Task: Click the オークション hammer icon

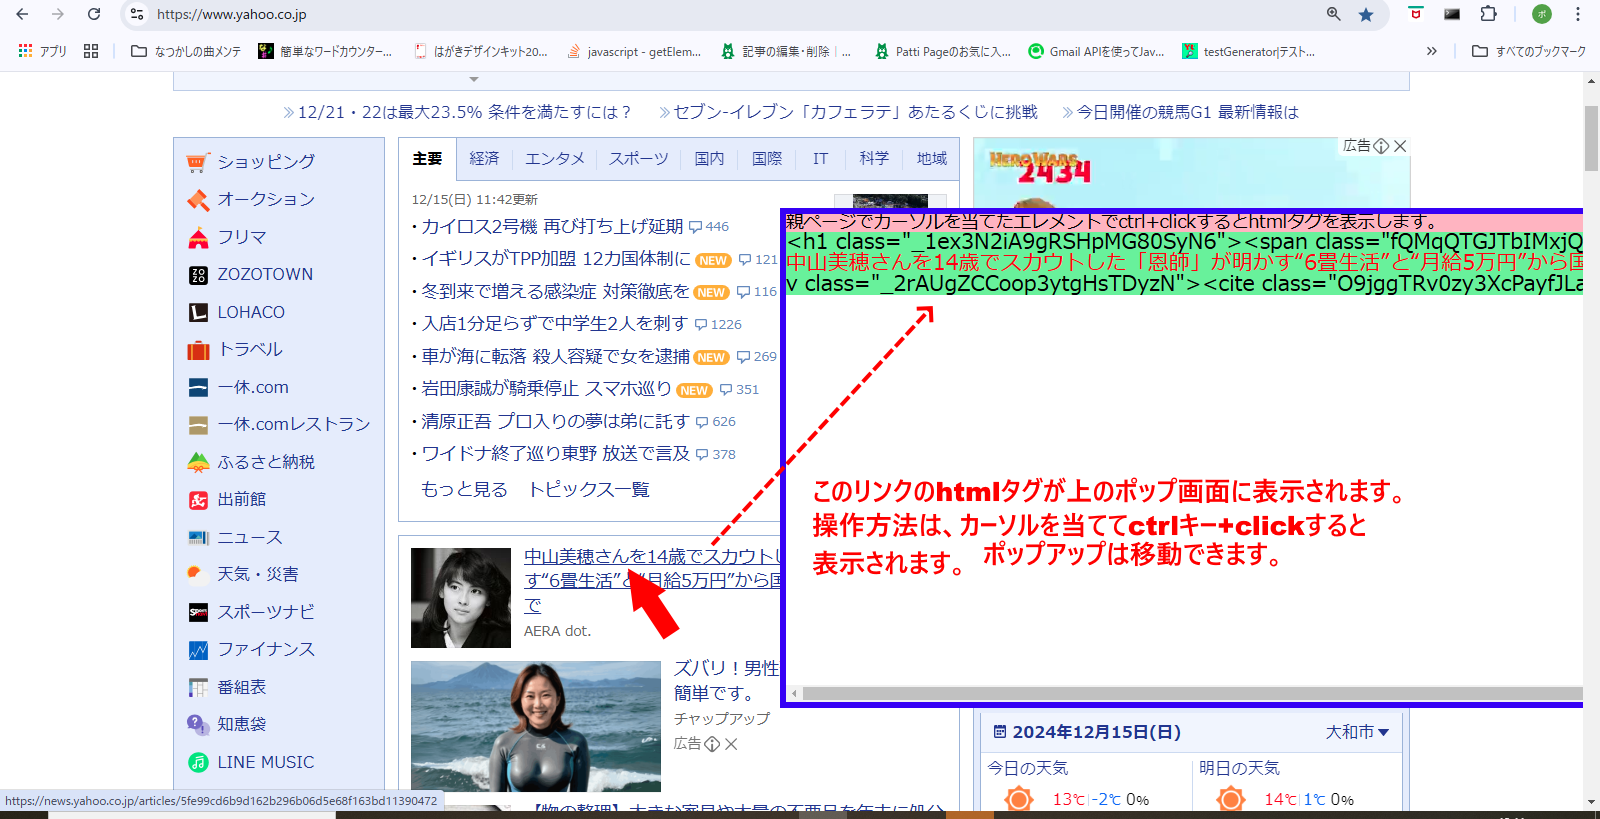Action: (x=198, y=200)
